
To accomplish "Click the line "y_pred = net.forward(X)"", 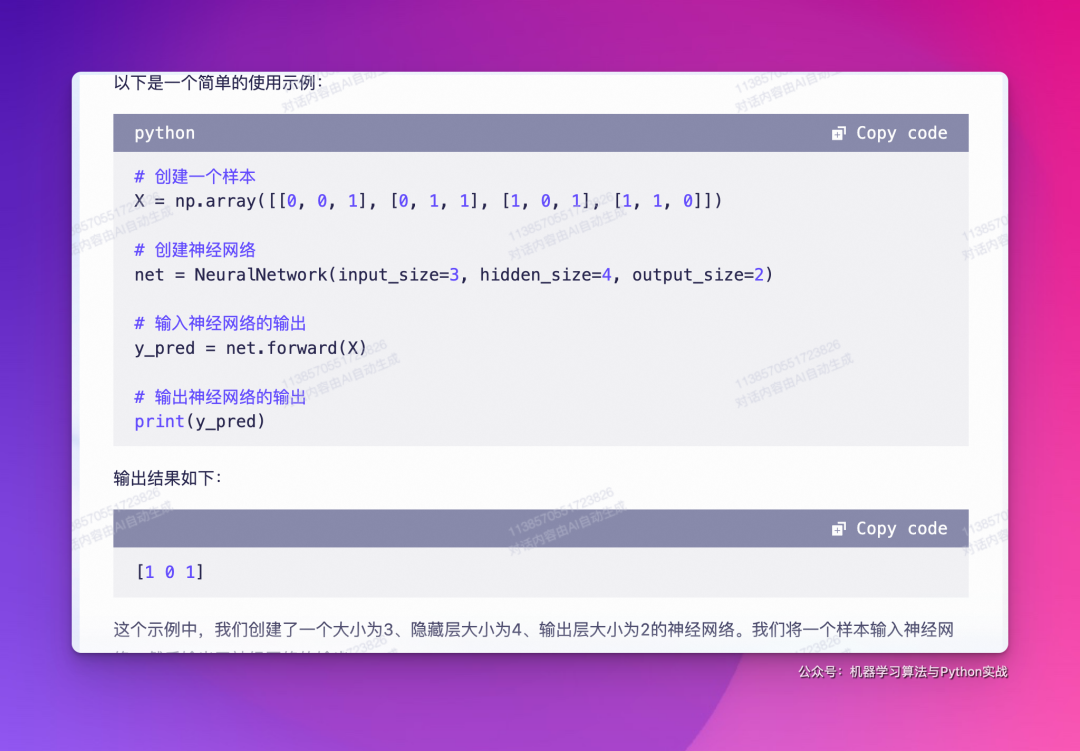I will click(251, 348).
